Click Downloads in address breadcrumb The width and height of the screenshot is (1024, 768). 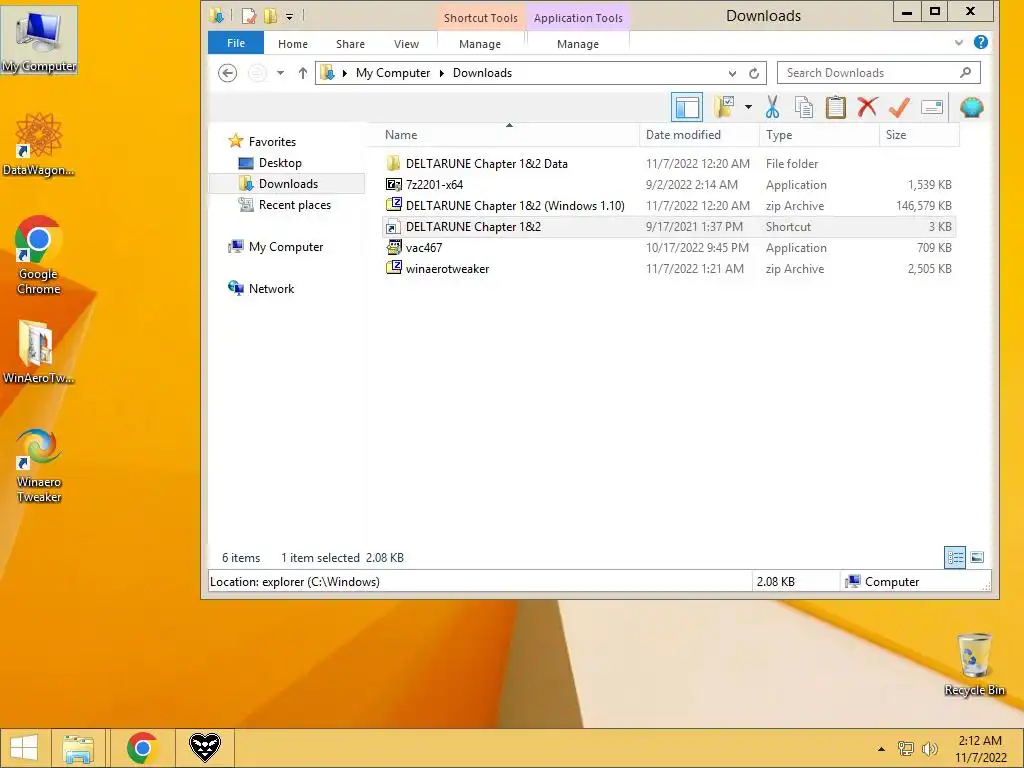[x=482, y=73]
